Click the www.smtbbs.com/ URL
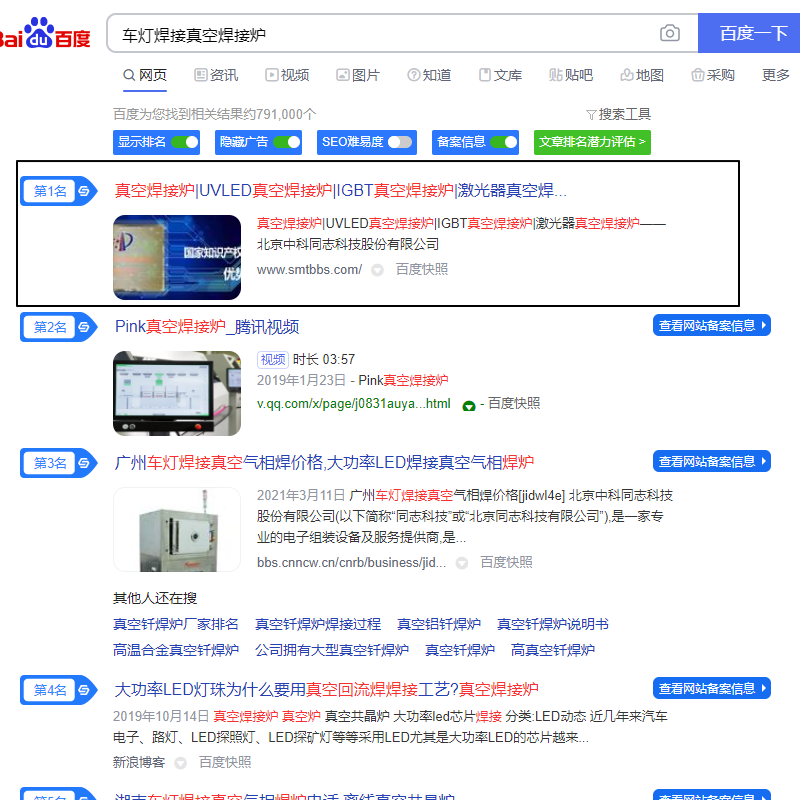This screenshot has width=800, height=800. tap(309, 269)
